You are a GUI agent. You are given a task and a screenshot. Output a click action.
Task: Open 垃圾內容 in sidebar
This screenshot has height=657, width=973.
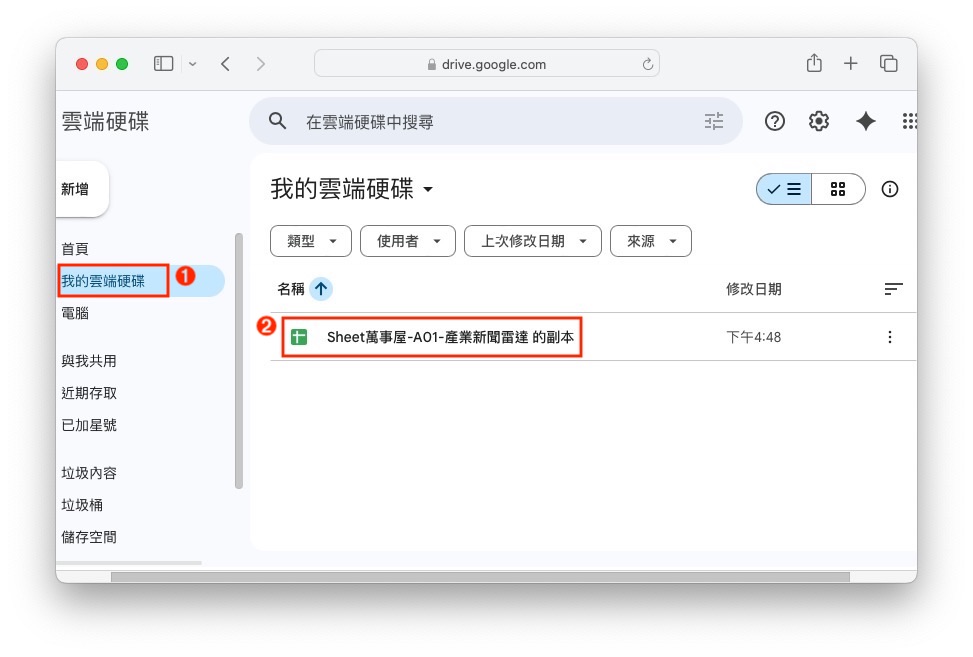pos(89,473)
